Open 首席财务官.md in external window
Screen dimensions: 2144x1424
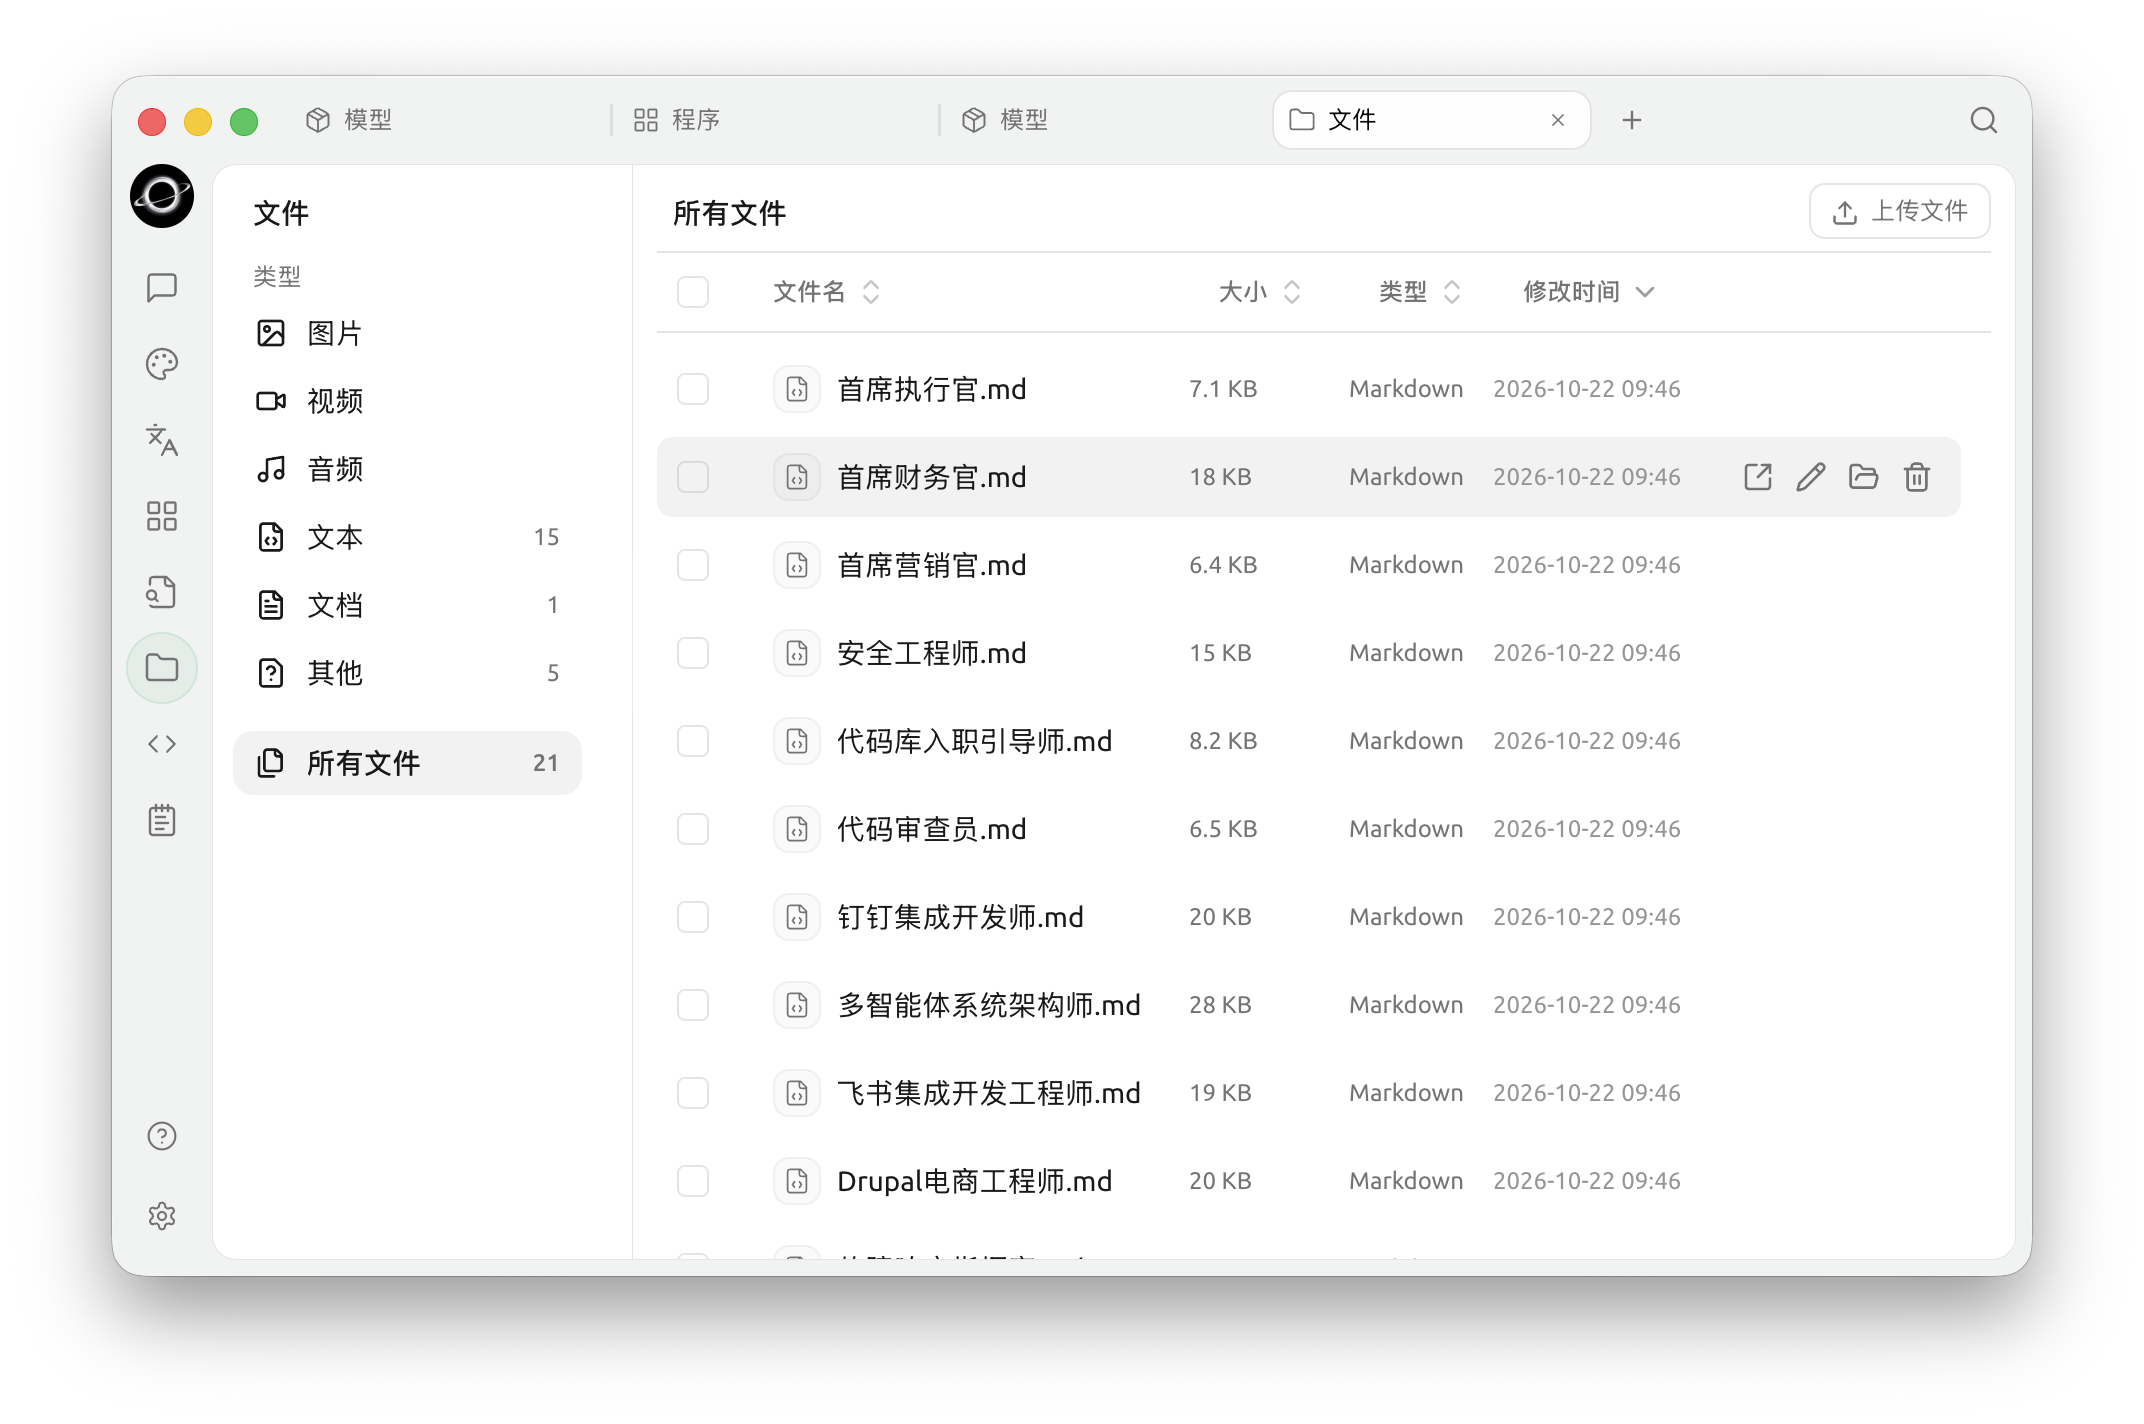1758,477
